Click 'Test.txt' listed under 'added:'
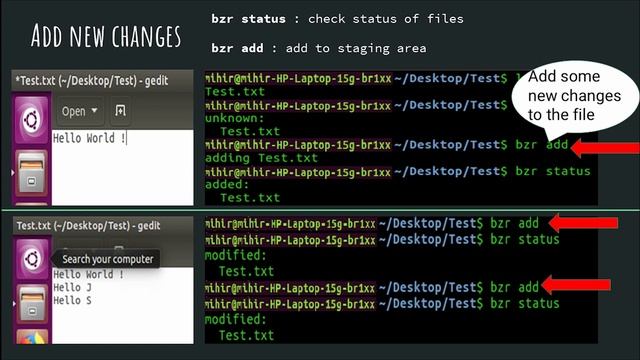Image resolution: width=640 pixels, height=360 pixels. tap(250, 198)
